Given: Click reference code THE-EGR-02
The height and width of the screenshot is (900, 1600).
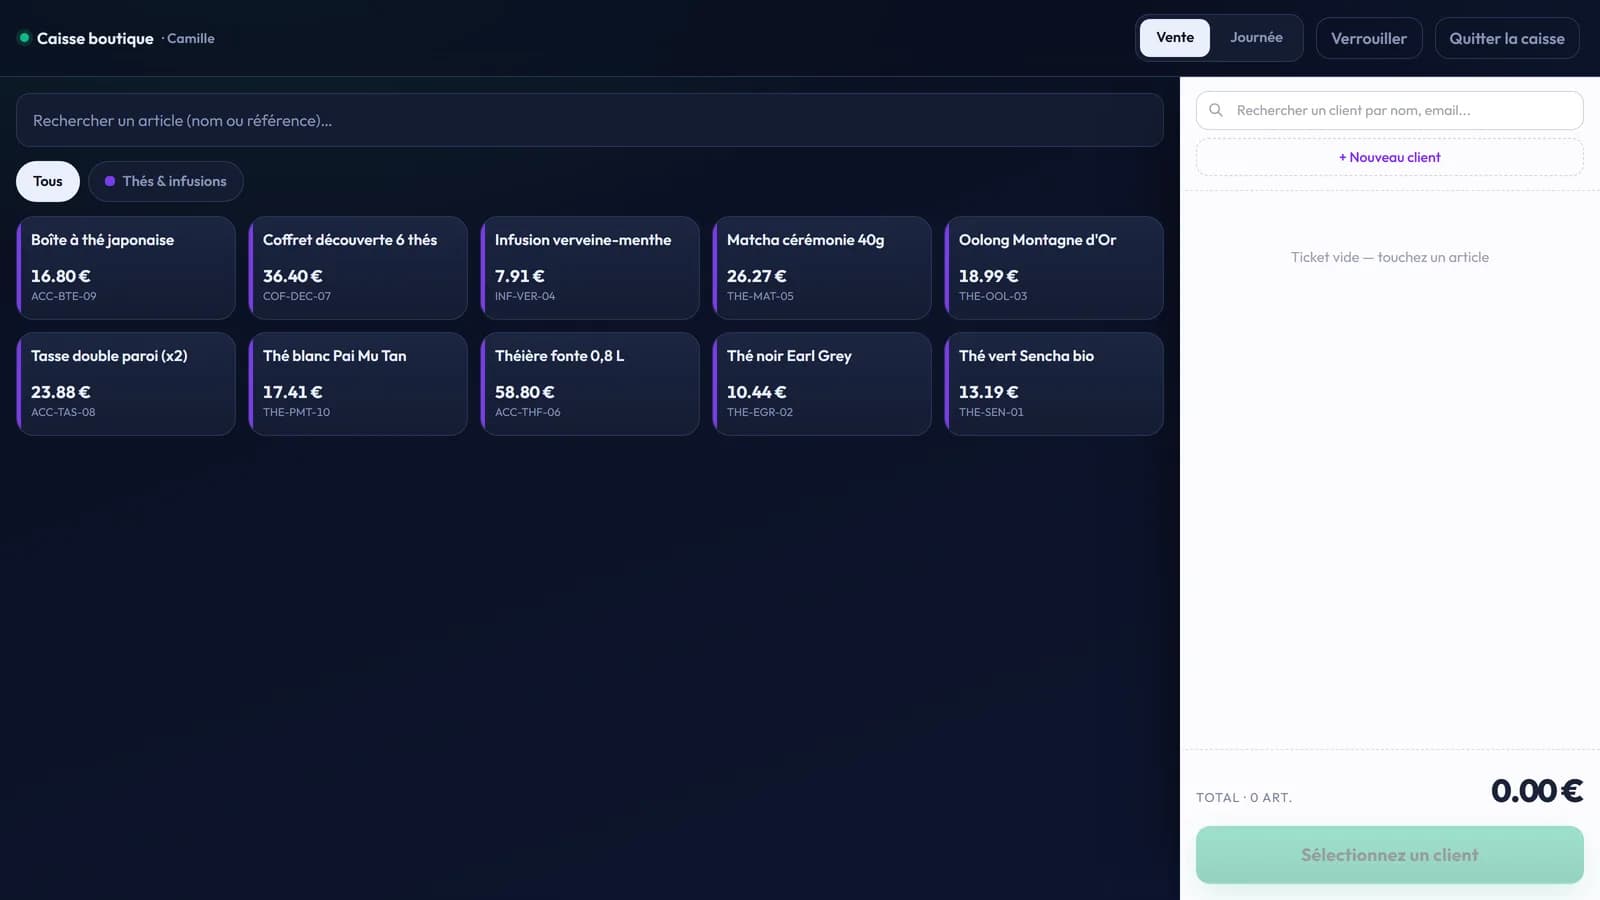Looking at the screenshot, I should pyautogui.click(x=760, y=412).
